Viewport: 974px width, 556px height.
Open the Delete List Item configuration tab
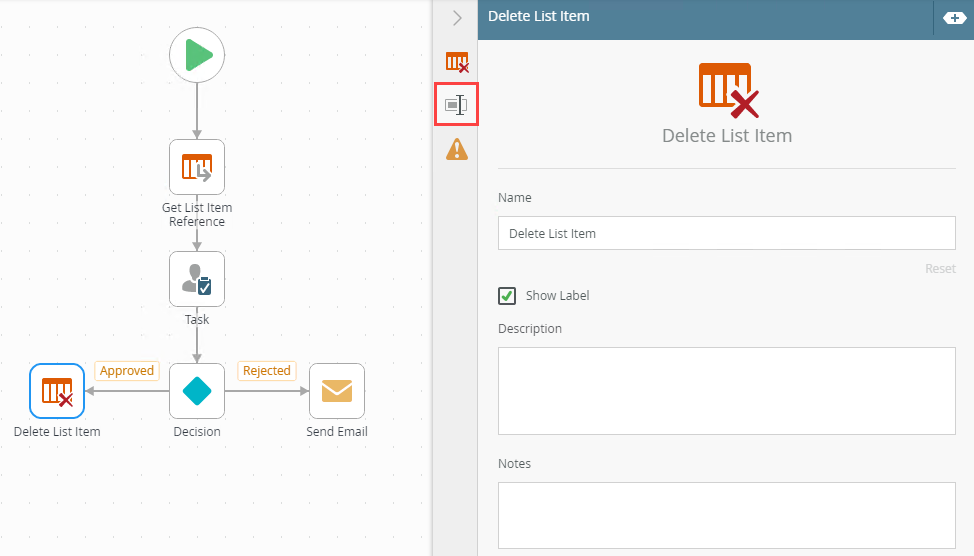click(456, 62)
